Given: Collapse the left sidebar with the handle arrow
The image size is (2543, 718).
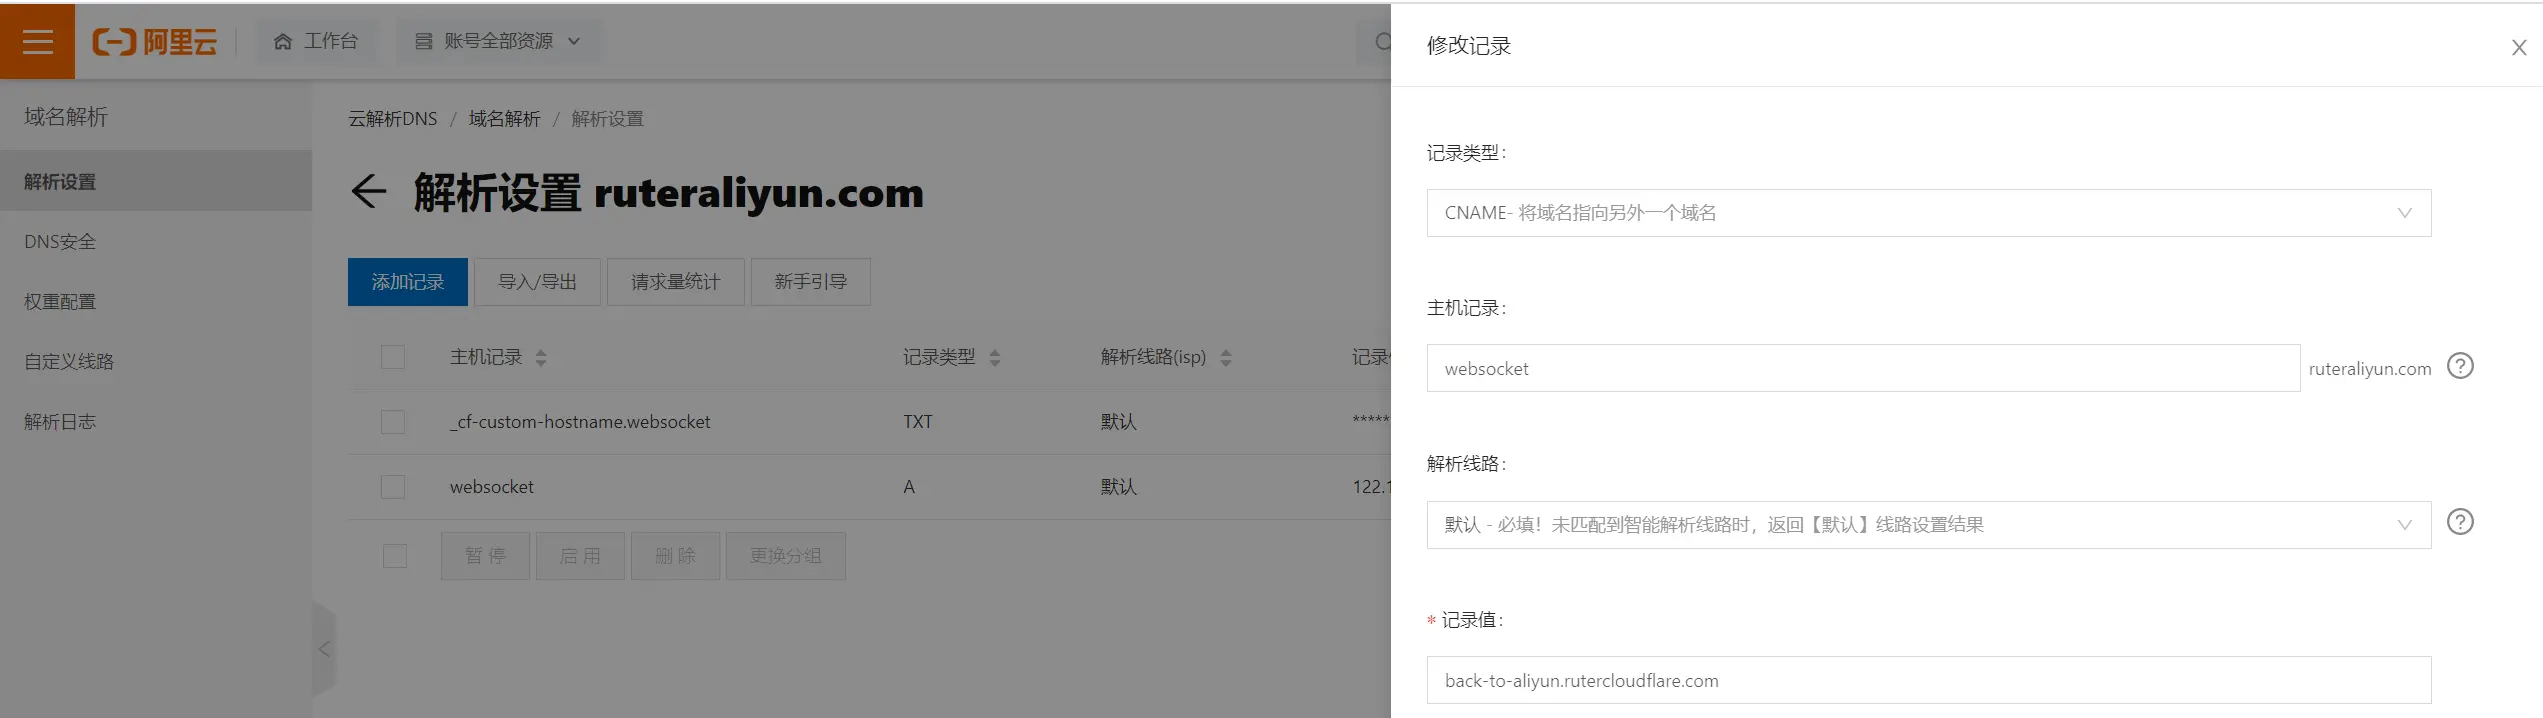Looking at the screenshot, I should pyautogui.click(x=324, y=649).
